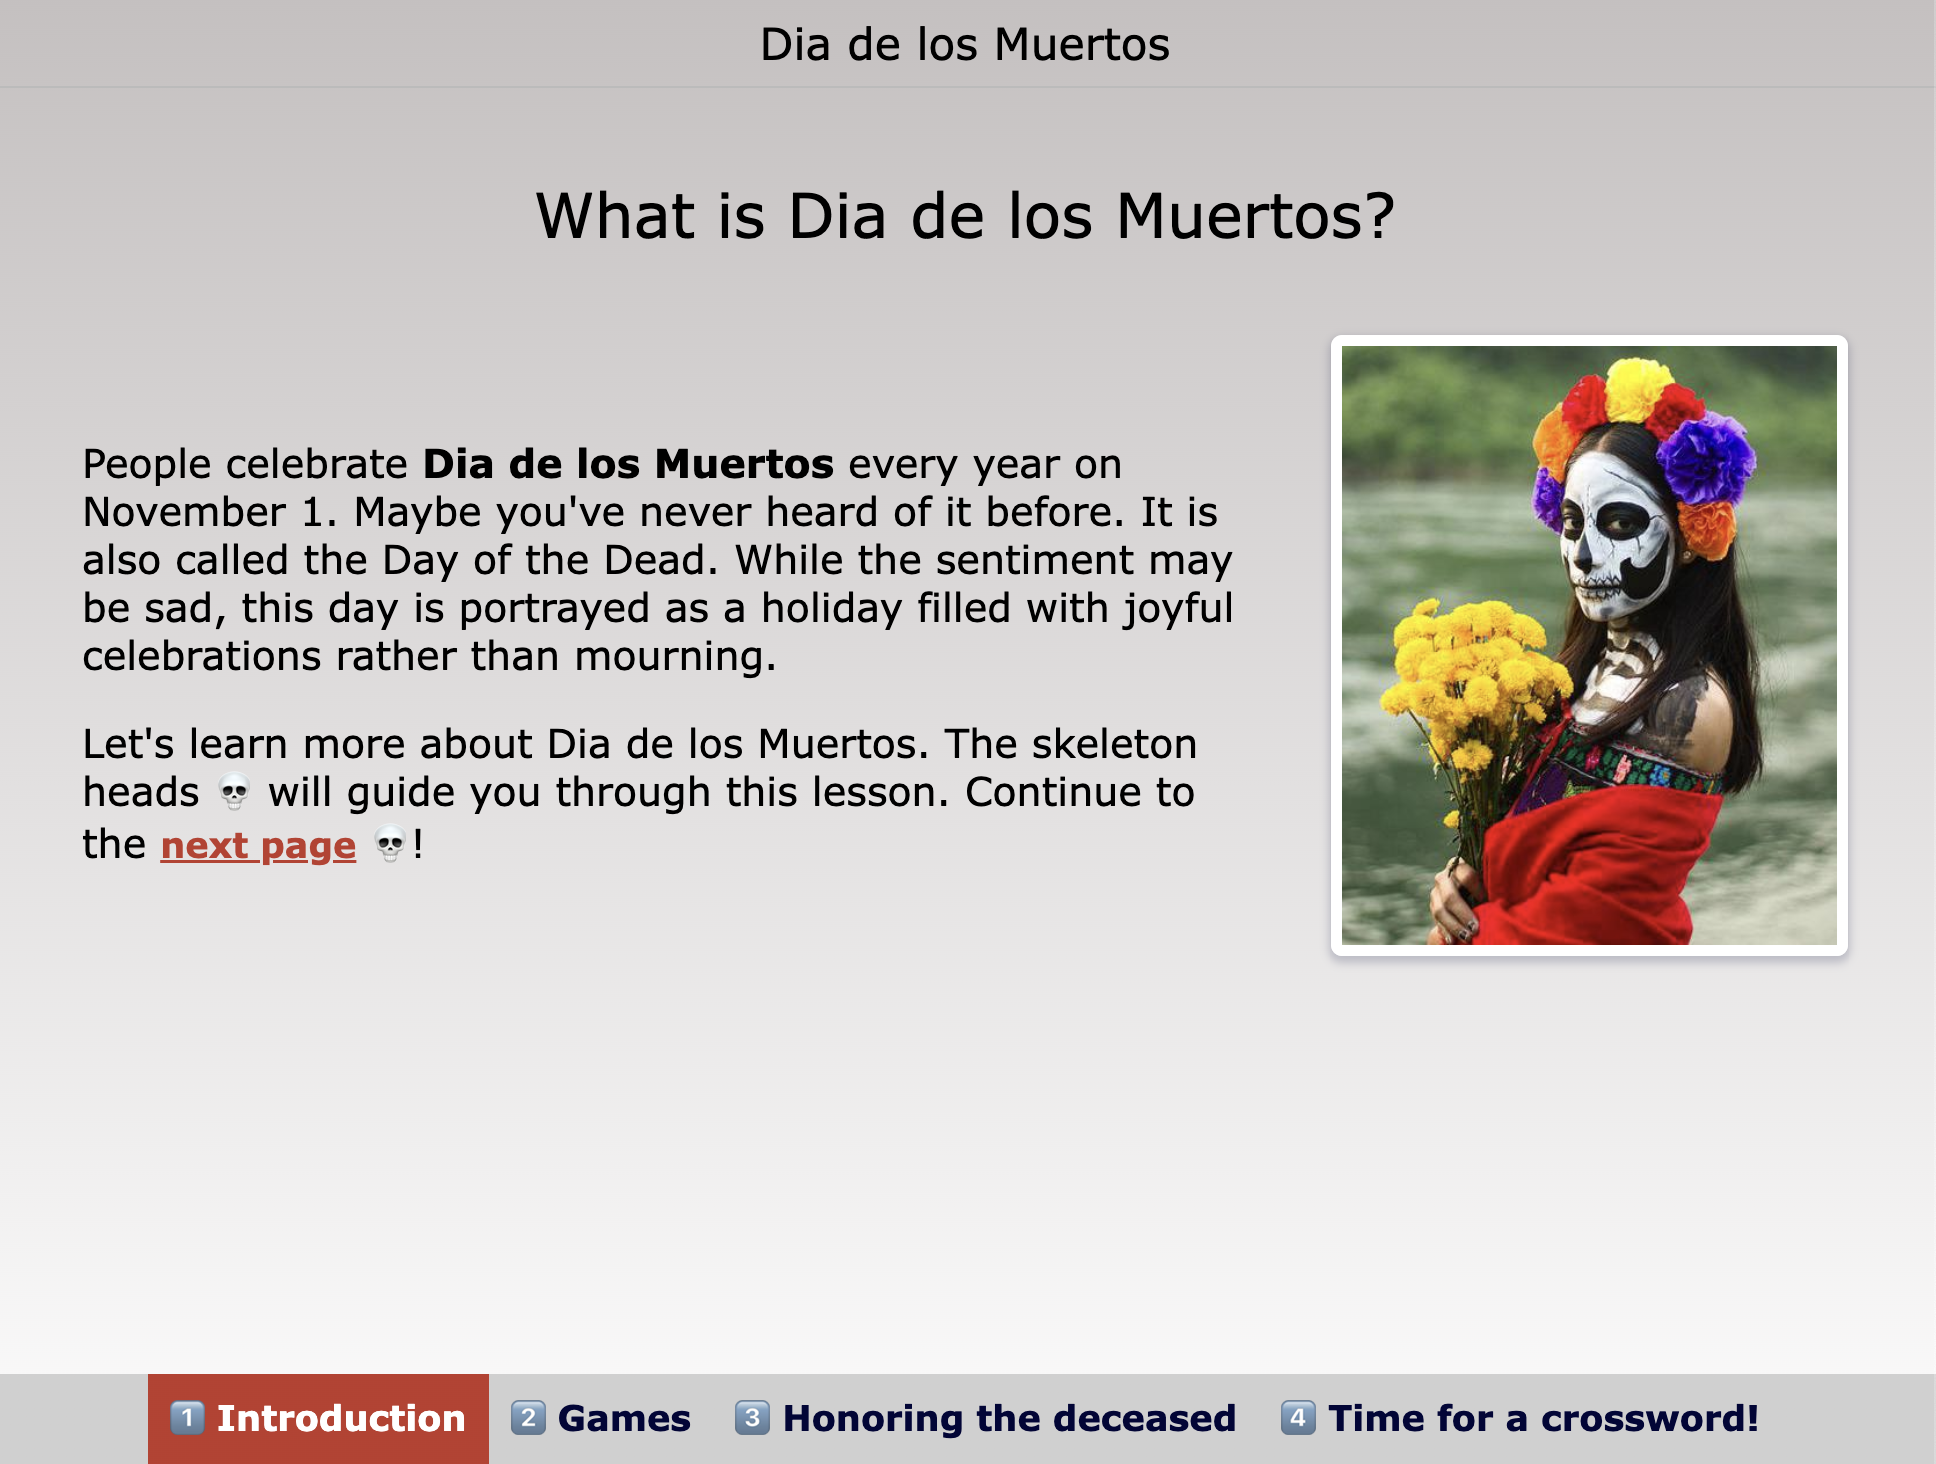Click the numbered badge '3' before Honoring the deceased
Viewport: 1936px width, 1464px height.
(753, 1417)
